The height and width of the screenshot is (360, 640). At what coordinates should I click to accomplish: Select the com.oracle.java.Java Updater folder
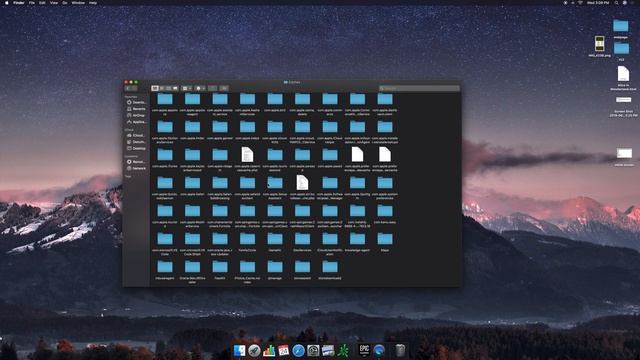point(220,239)
